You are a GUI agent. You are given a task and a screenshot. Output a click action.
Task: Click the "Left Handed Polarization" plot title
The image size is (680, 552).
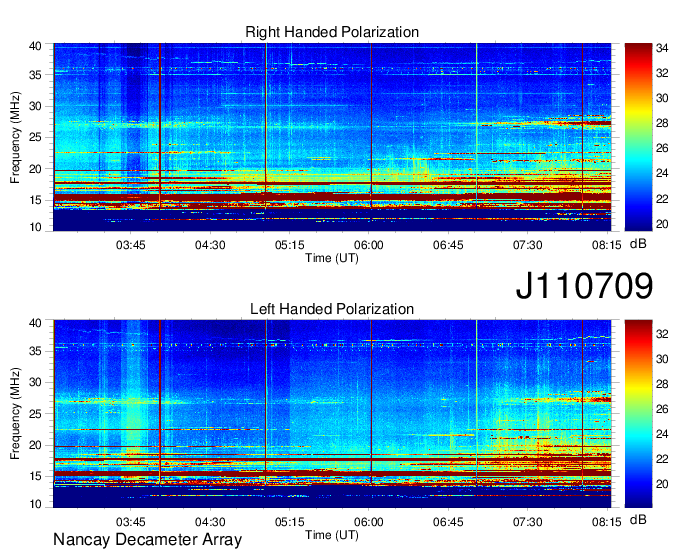click(332, 309)
